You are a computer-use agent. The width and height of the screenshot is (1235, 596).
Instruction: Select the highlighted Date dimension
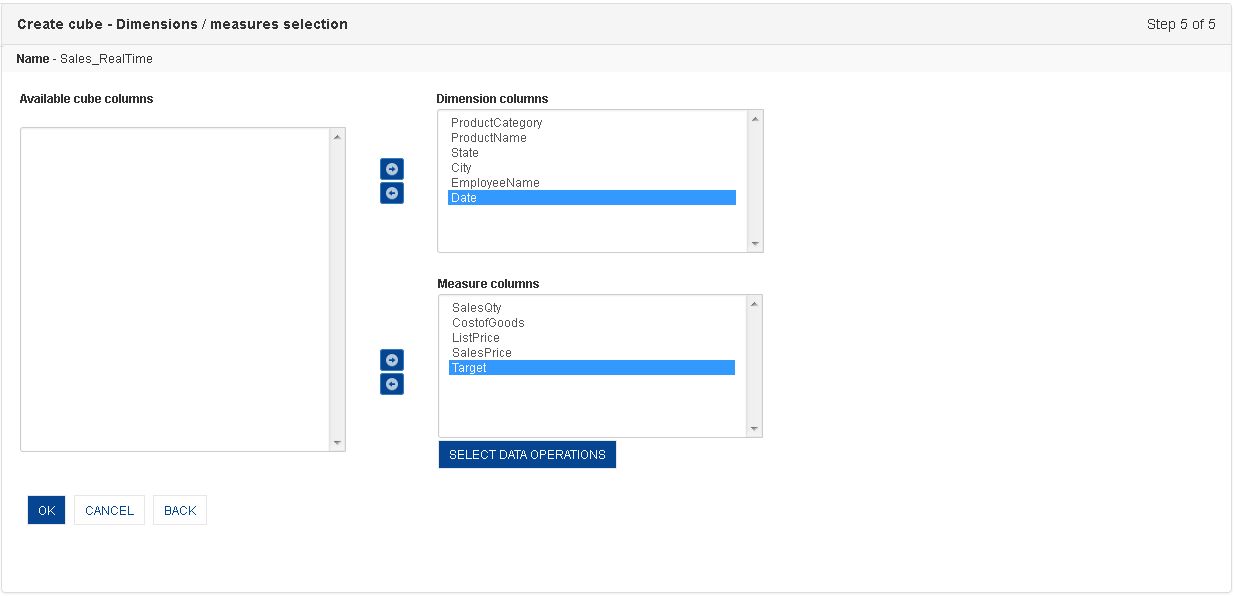pos(592,198)
